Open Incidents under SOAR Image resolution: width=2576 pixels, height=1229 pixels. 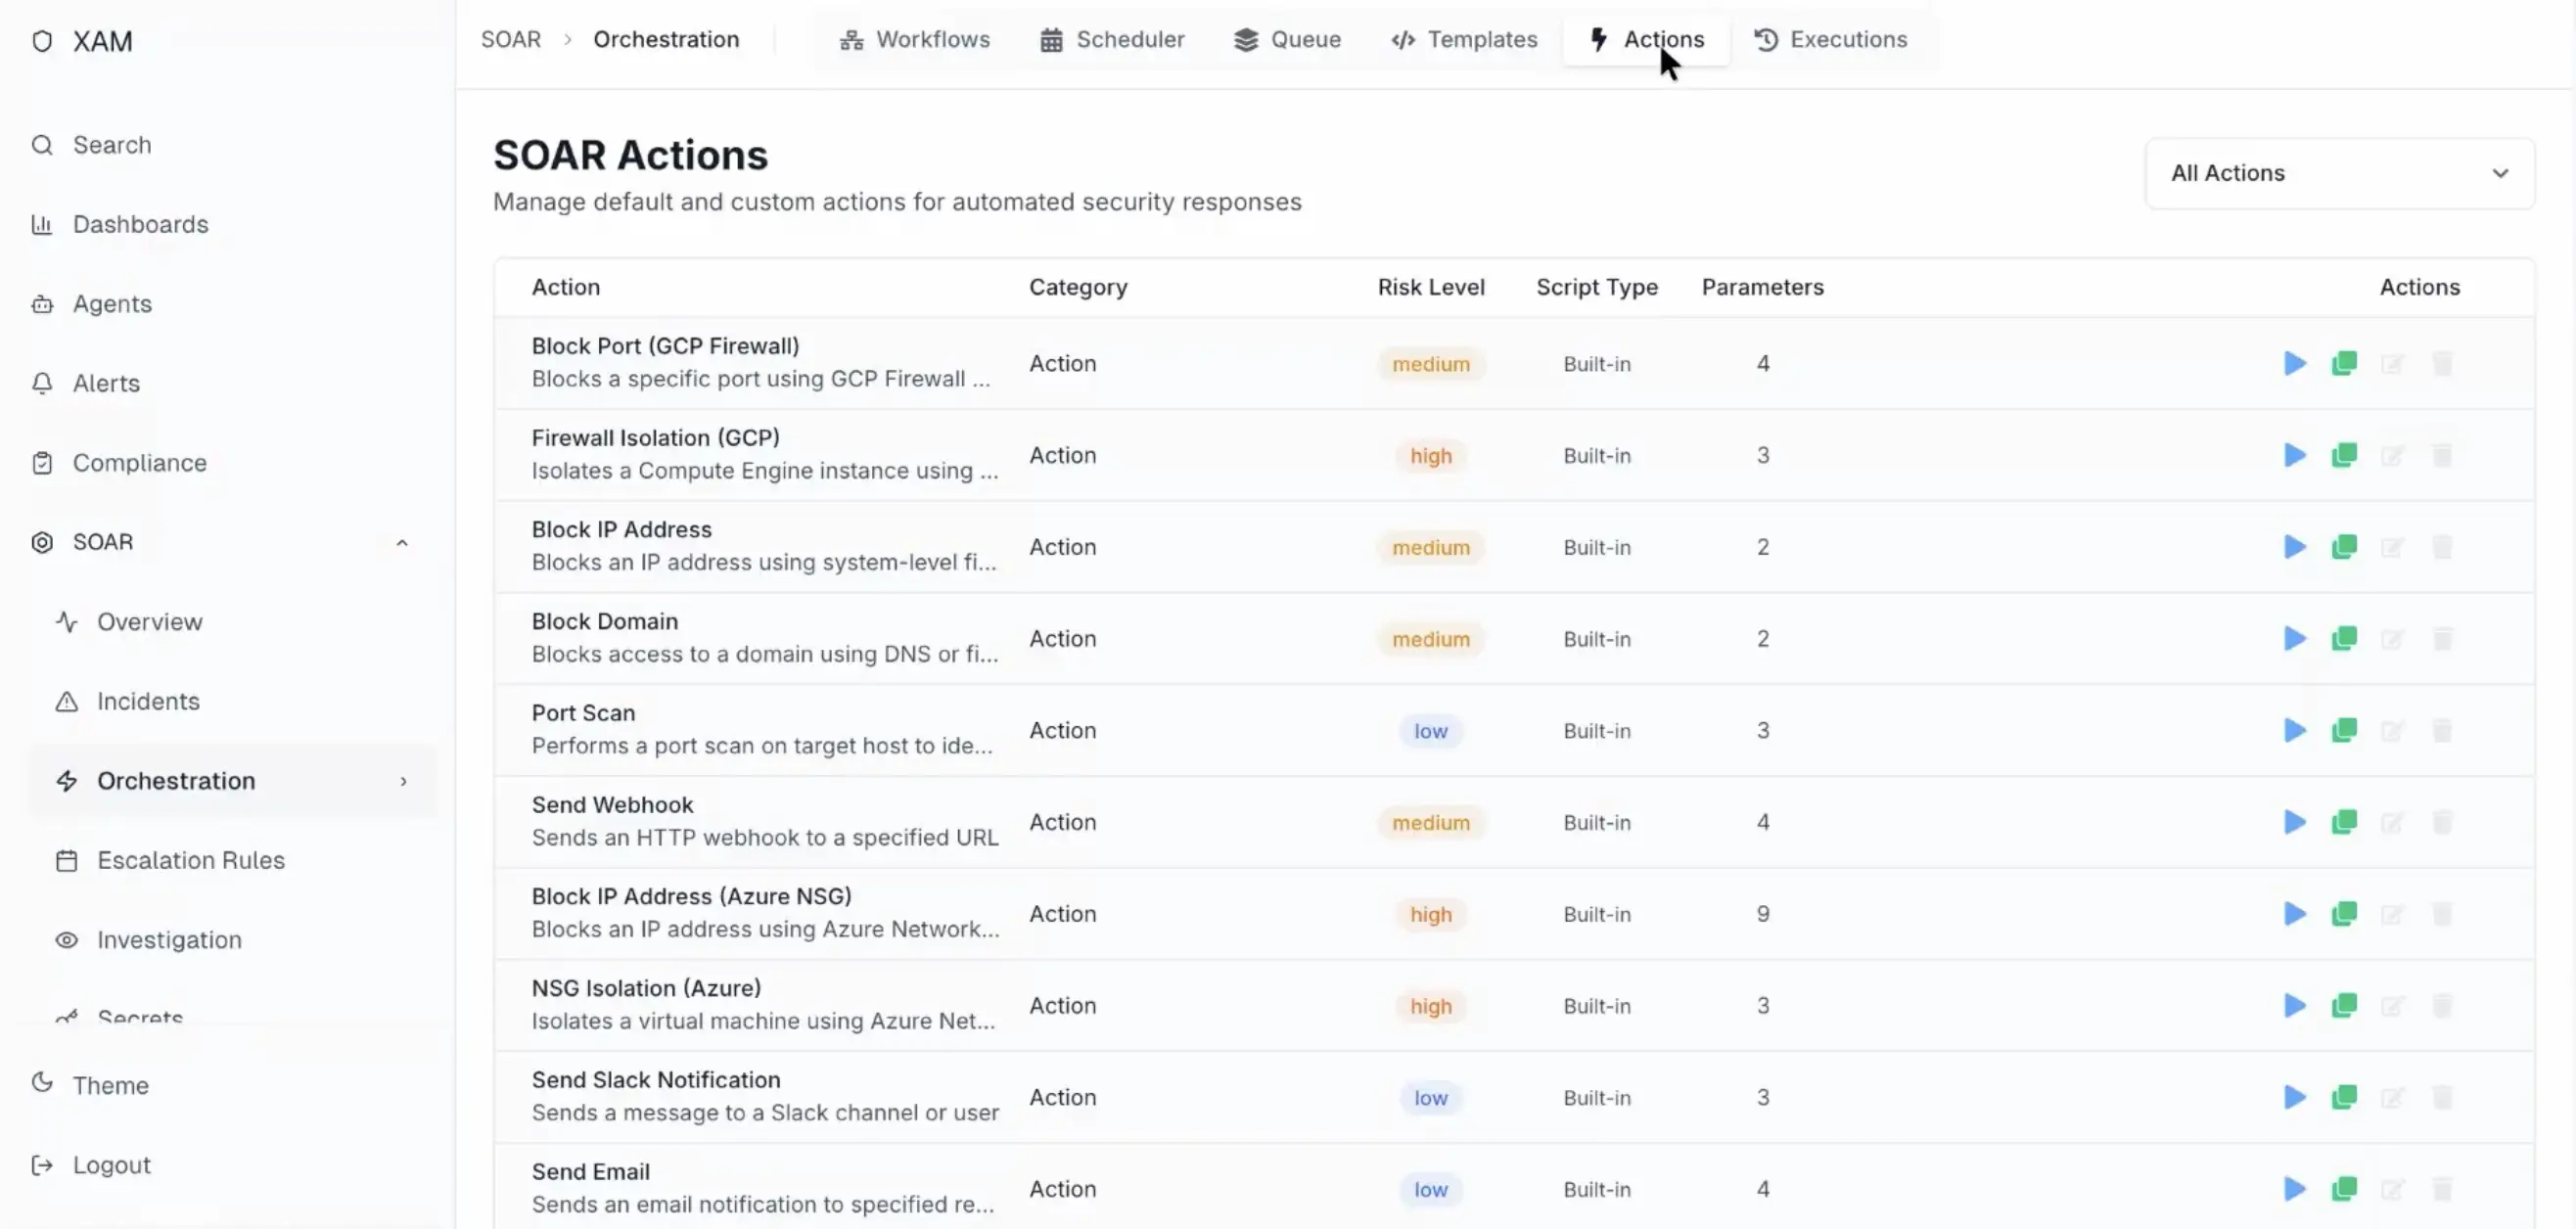[147, 701]
